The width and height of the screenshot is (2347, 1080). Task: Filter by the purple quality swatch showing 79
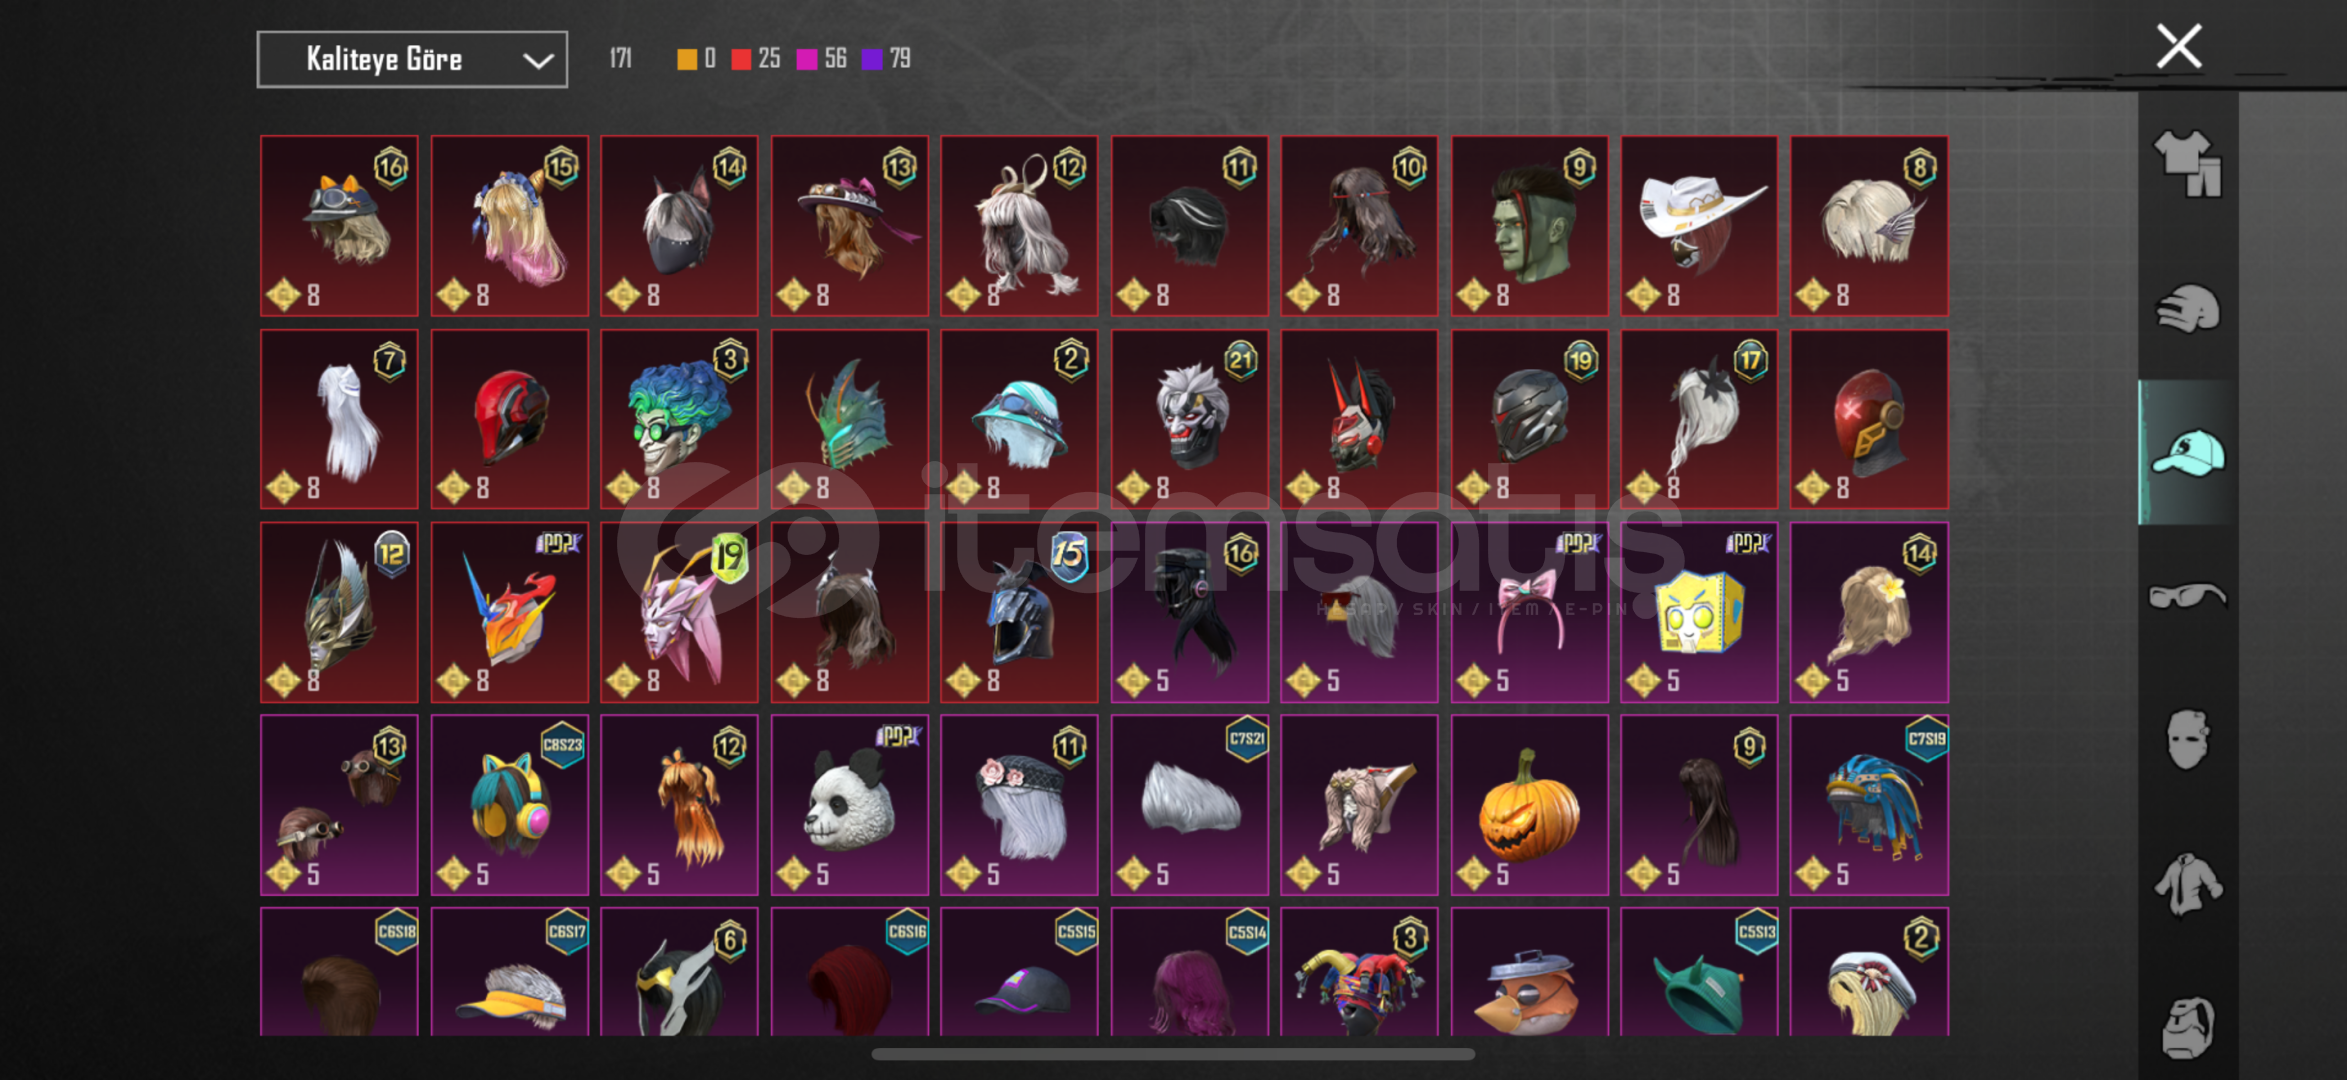872,60
